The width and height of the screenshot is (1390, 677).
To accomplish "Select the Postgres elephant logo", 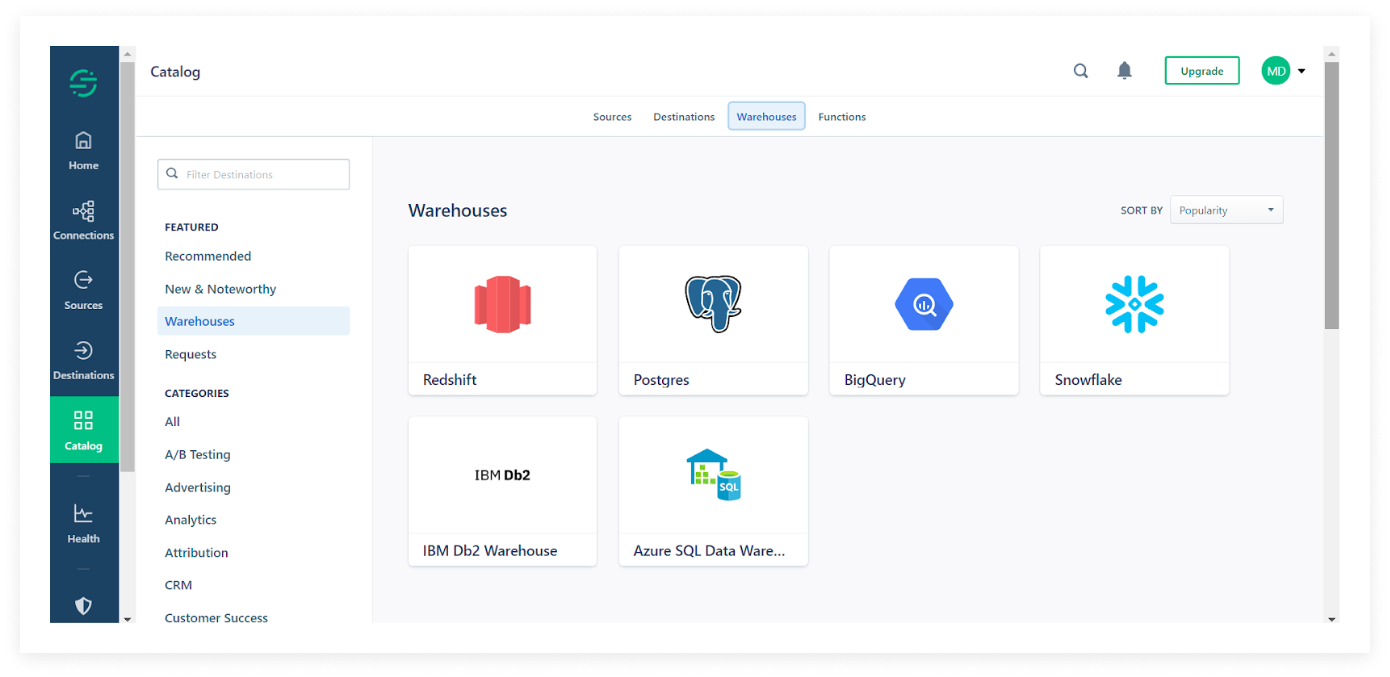I will (x=713, y=304).
